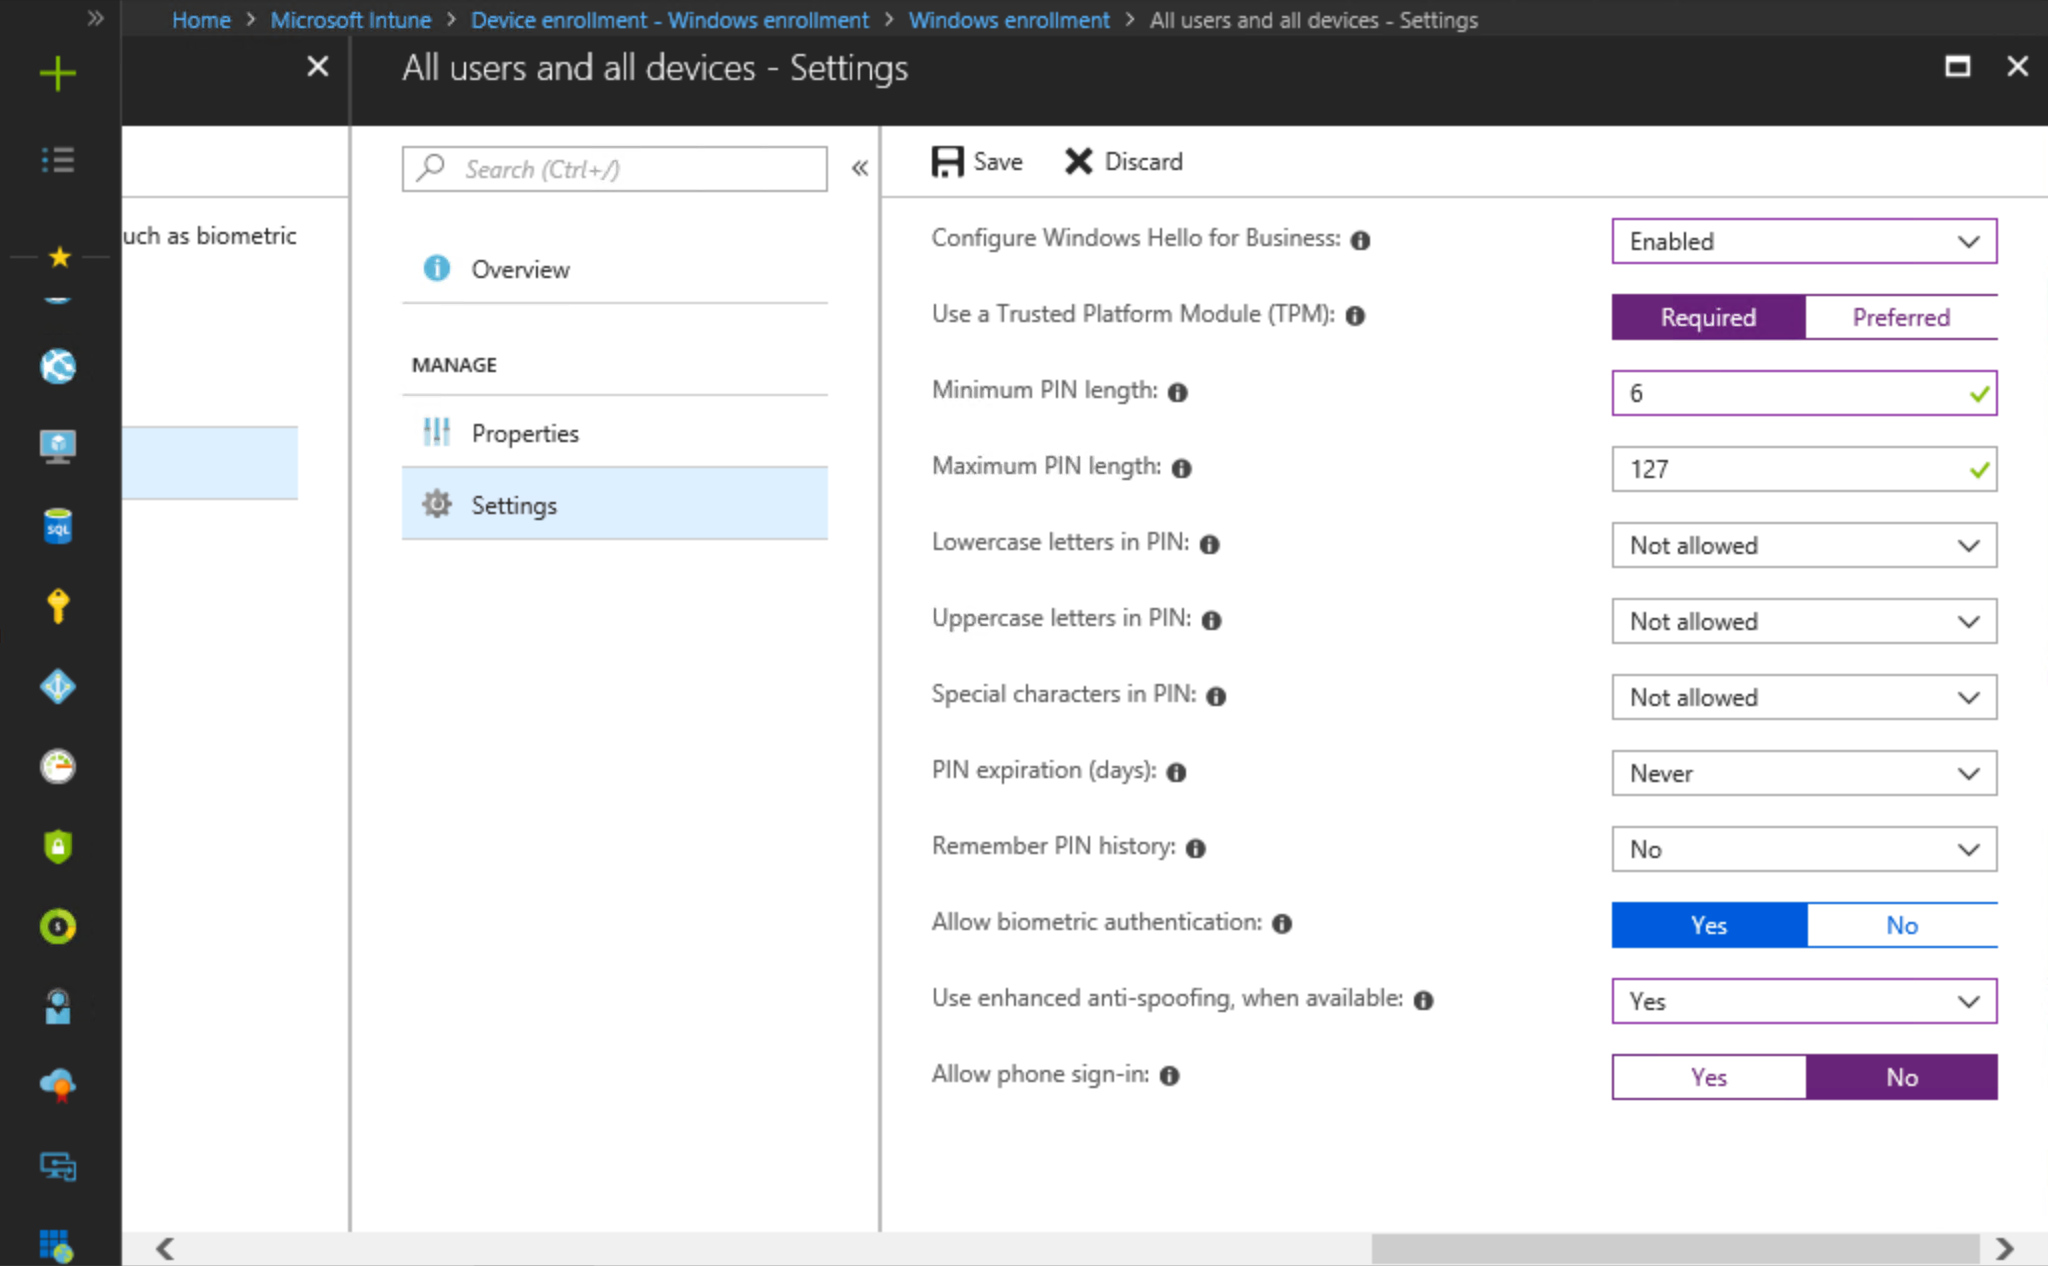Open the green shield security icon
2048x1266 pixels.
tap(58, 846)
